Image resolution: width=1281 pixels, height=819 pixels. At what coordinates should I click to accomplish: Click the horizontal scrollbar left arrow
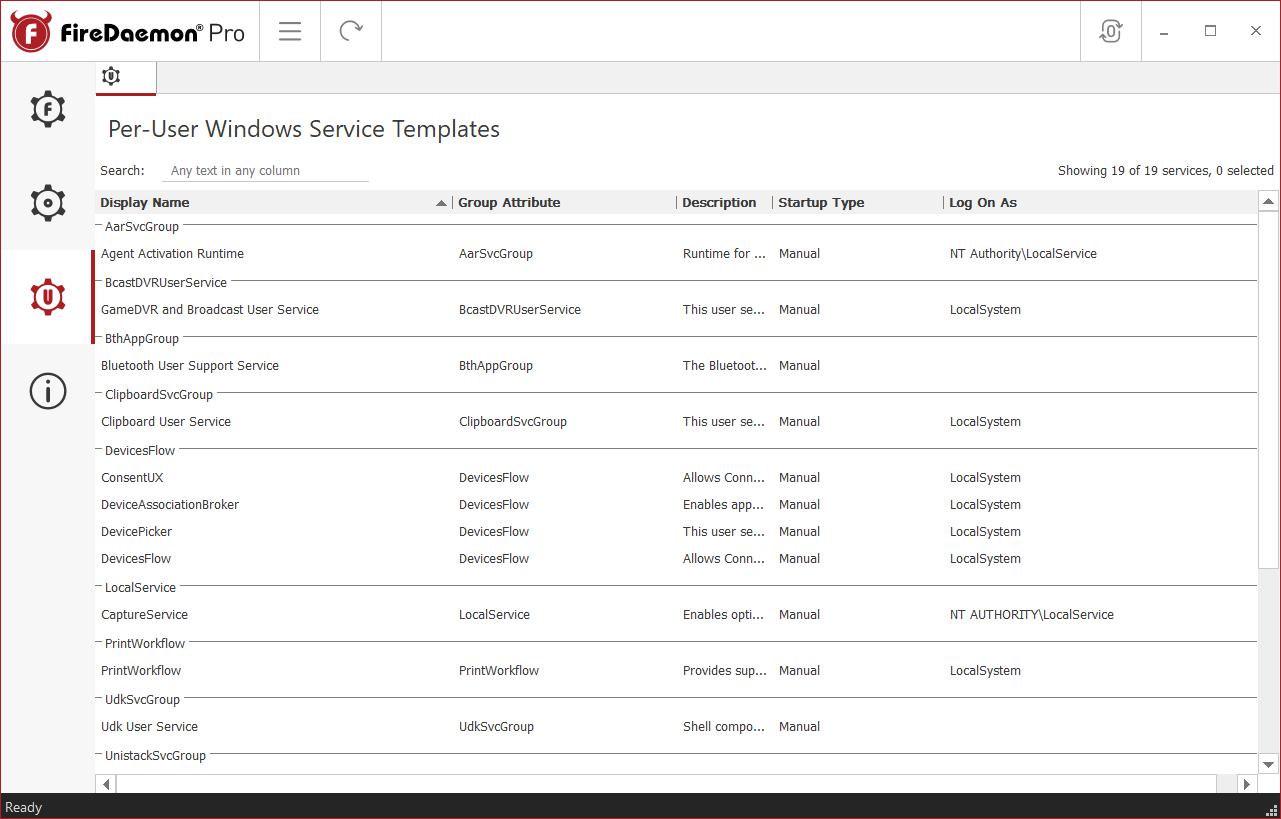[106, 784]
